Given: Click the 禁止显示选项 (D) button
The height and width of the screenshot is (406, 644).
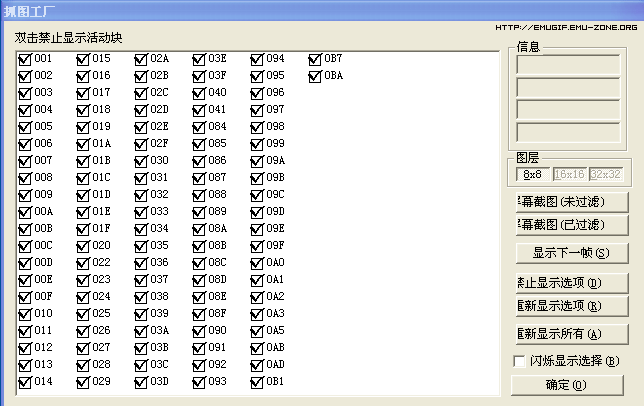Looking at the screenshot, I should [572, 283].
